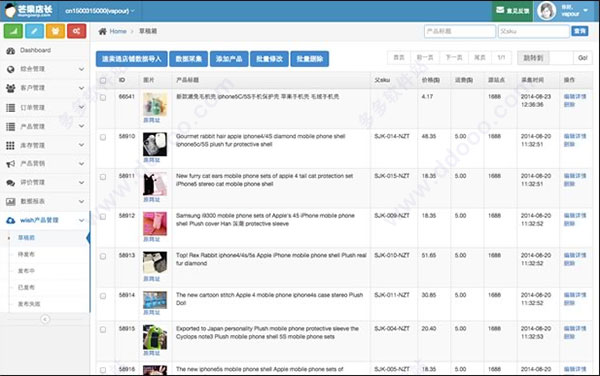Click the blue pencil shortcut button

click(34, 31)
